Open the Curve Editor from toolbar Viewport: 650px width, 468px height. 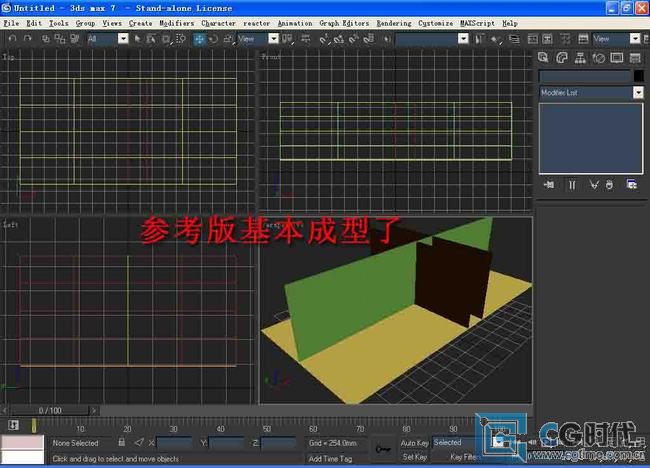click(x=533, y=39)
